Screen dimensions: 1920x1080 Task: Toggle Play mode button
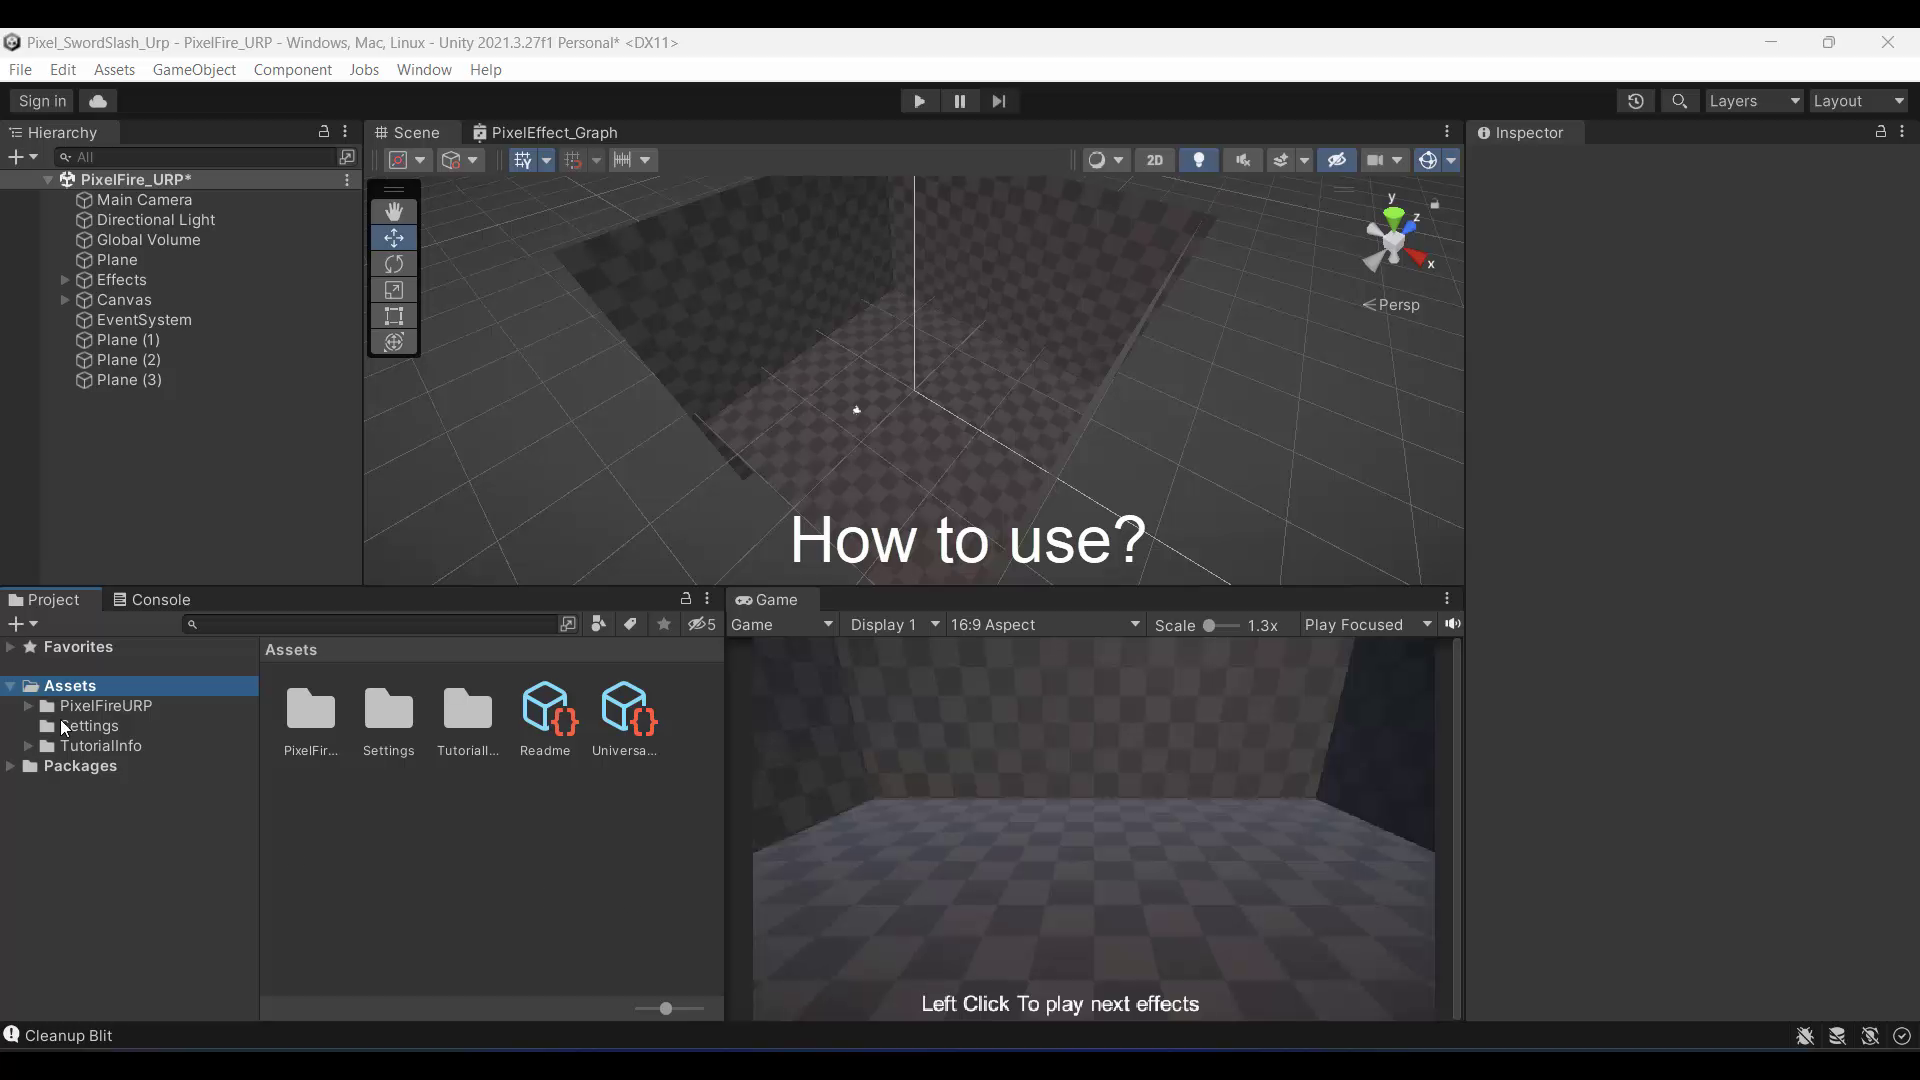(919, 100)
